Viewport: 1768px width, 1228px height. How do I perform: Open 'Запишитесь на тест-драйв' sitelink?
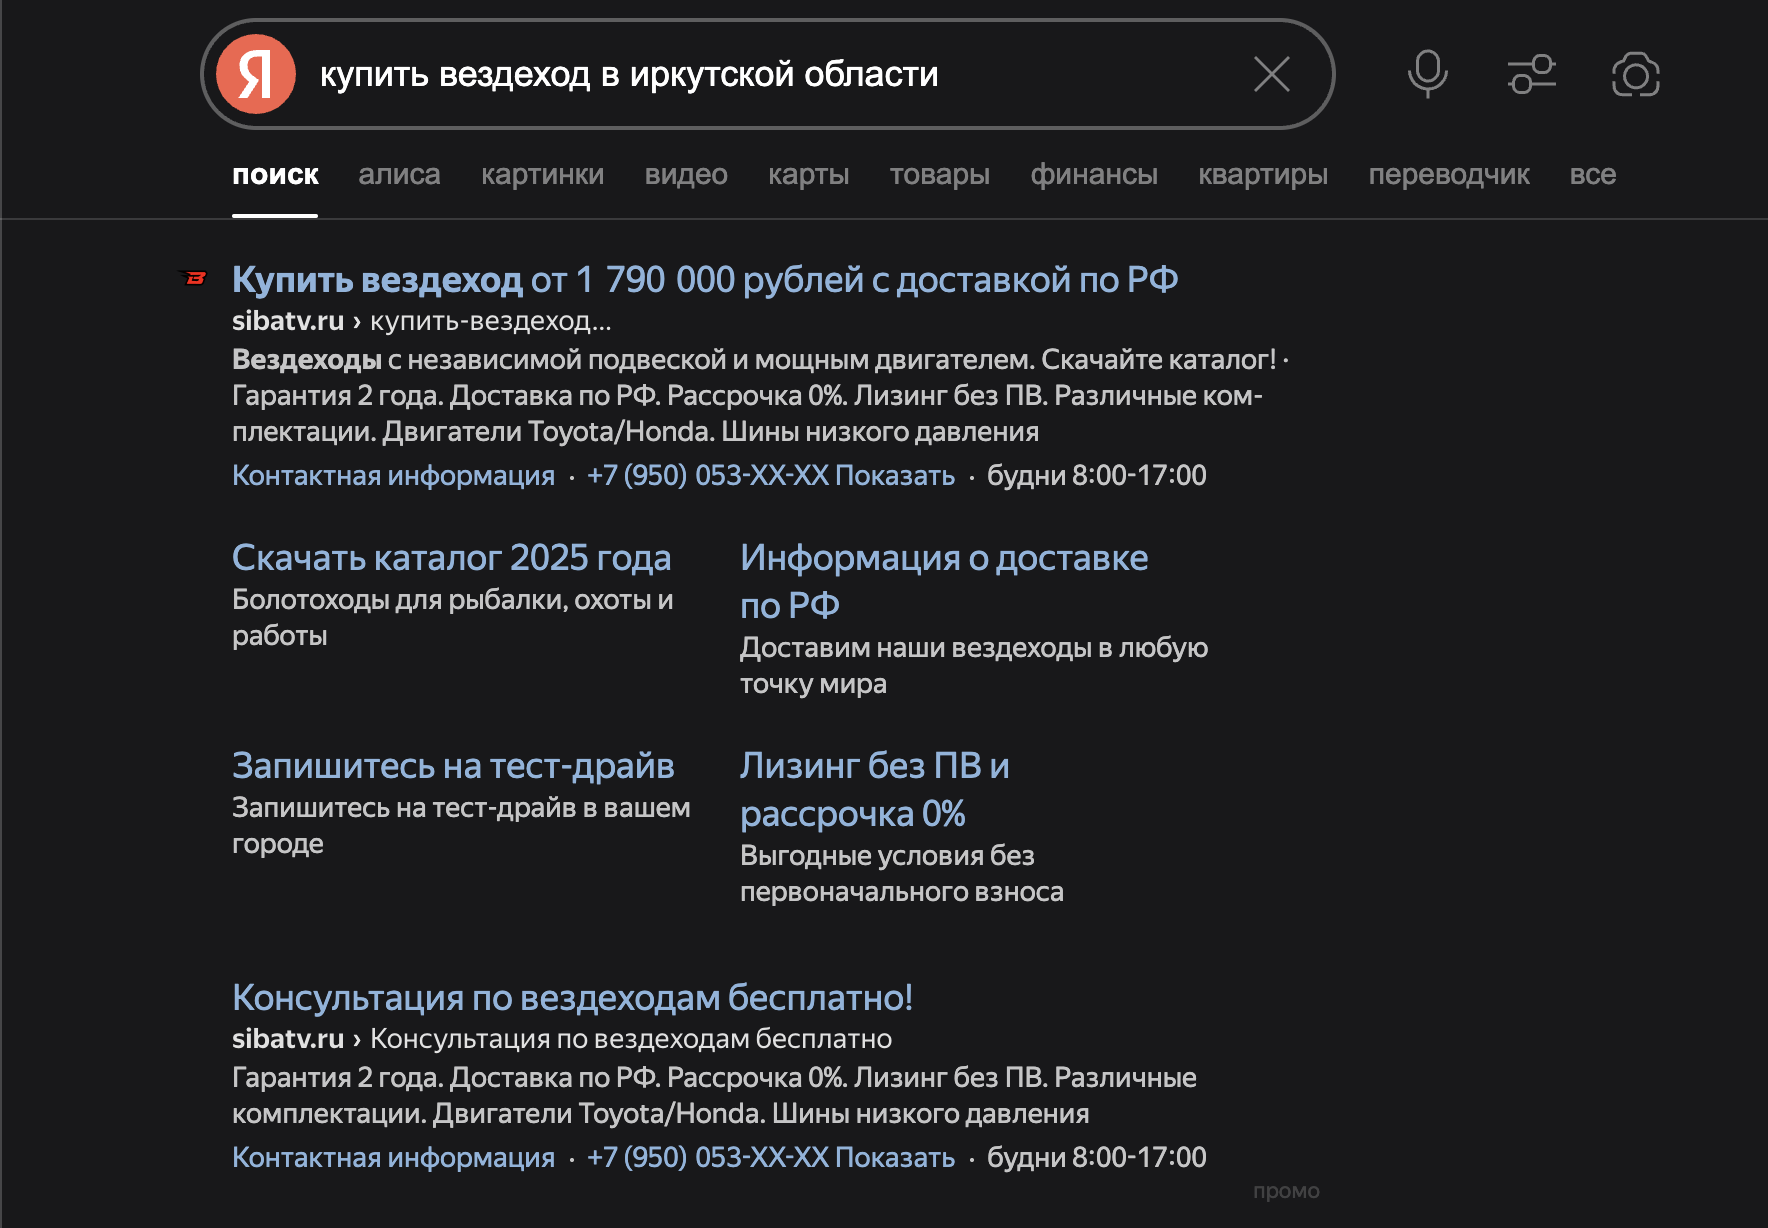(x=453, y=766)
